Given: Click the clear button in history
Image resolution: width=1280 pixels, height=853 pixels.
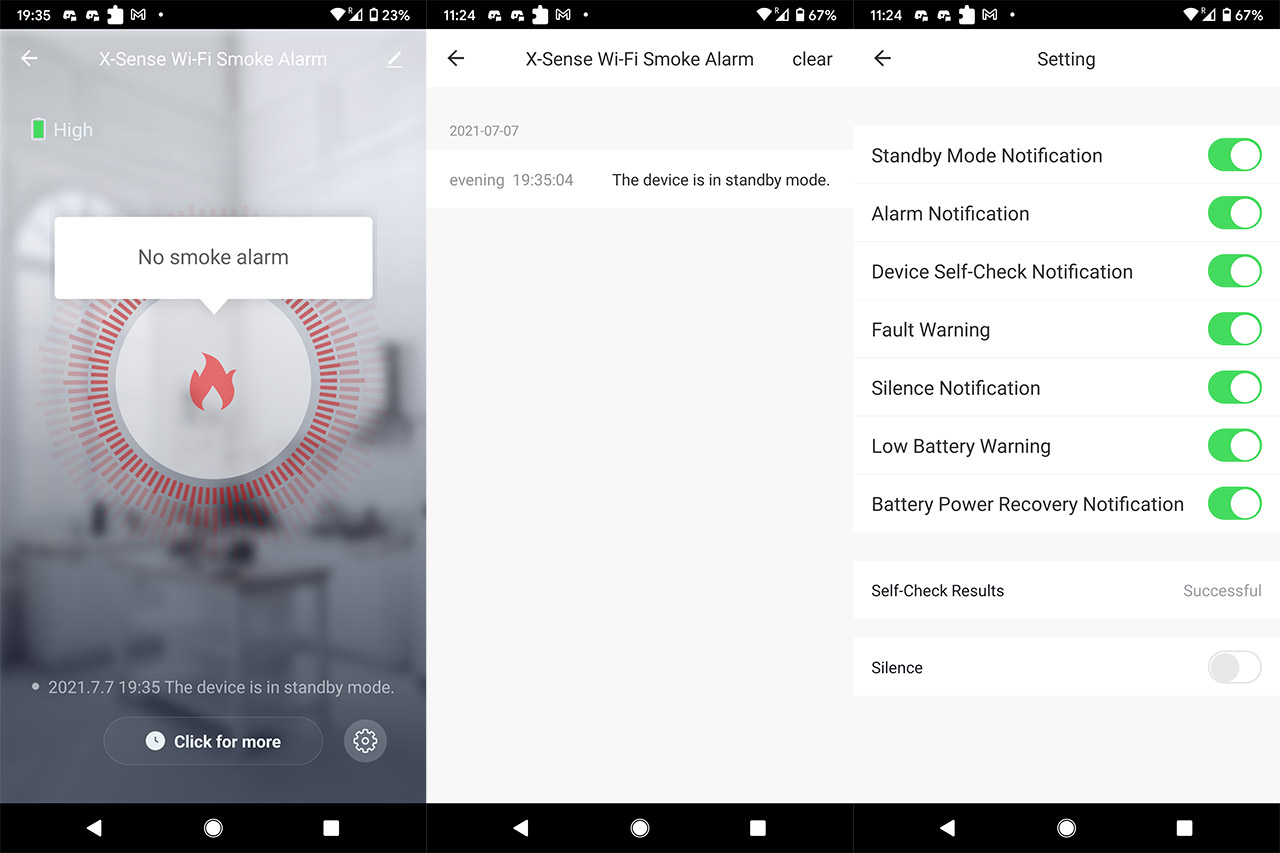Looking at the screenshot, I should [812, 59].
